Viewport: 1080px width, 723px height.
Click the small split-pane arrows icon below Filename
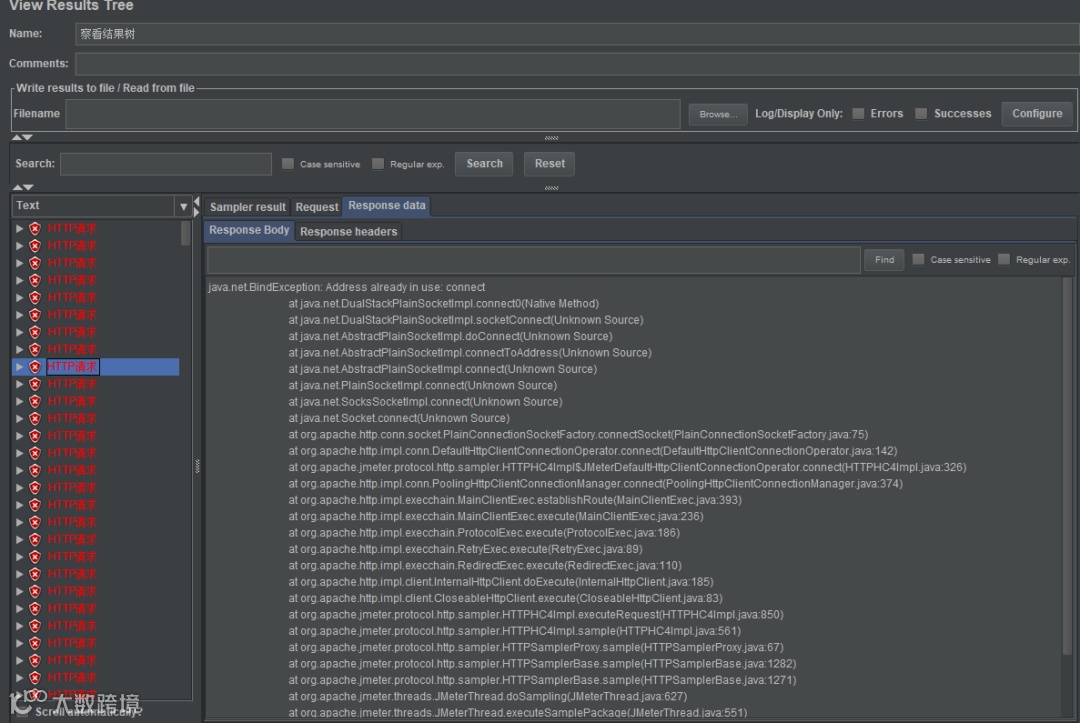(x=22, y=138)
